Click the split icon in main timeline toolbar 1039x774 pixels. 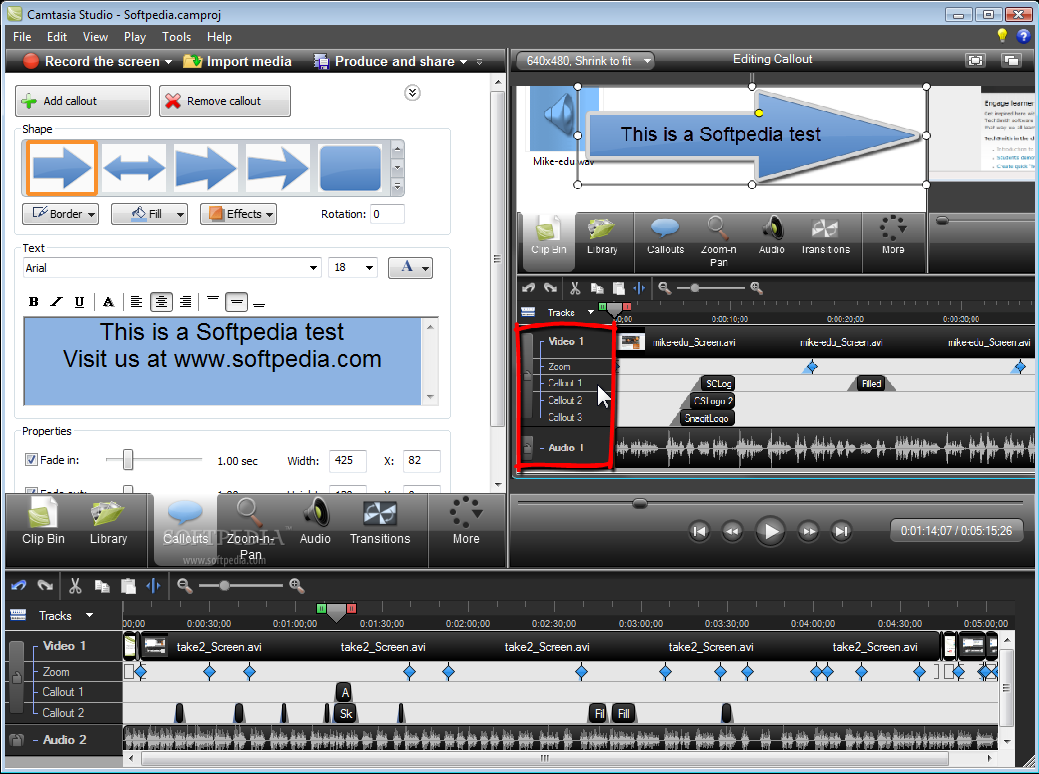click(153, 586)
